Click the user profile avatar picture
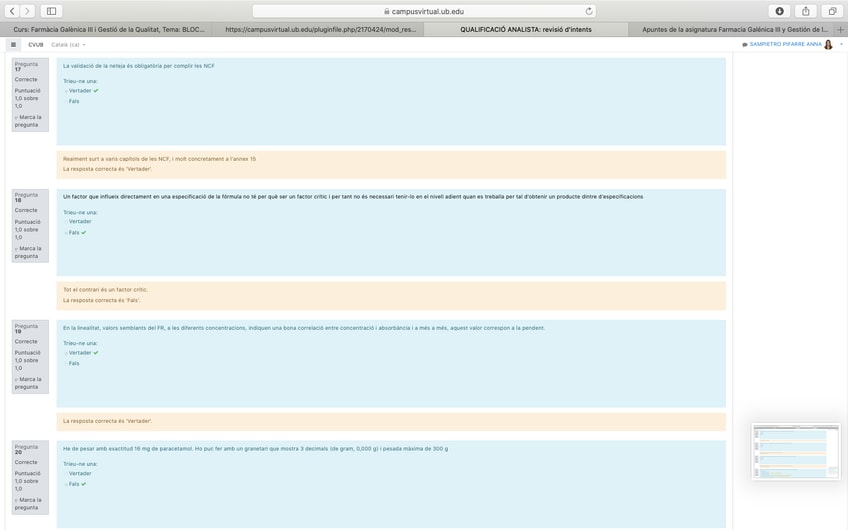848x530 pixels. click(x=828, y=44)
